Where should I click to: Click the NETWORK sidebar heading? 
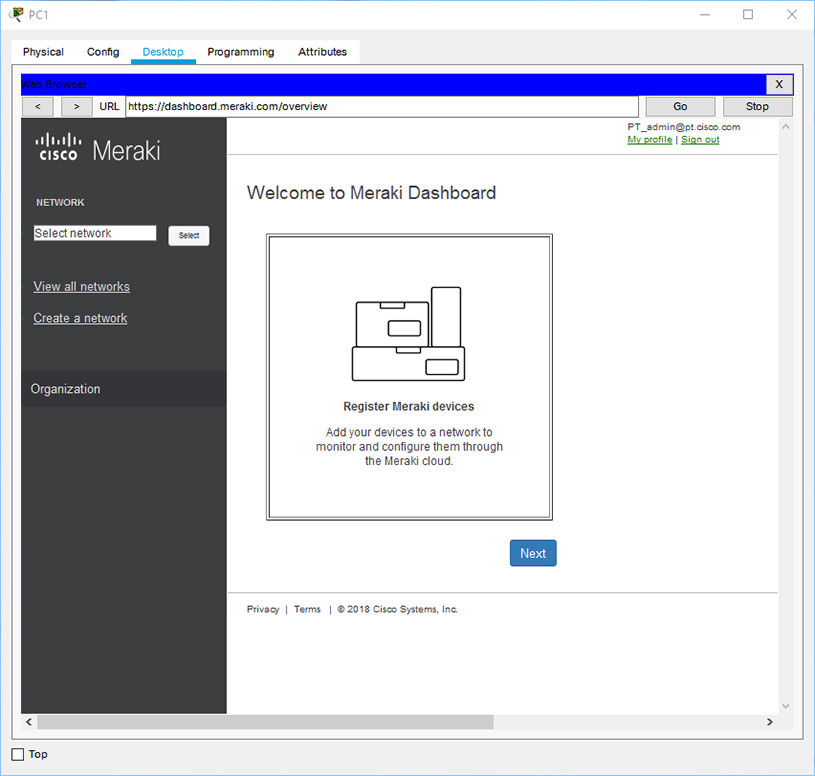(x=60, y=203)
